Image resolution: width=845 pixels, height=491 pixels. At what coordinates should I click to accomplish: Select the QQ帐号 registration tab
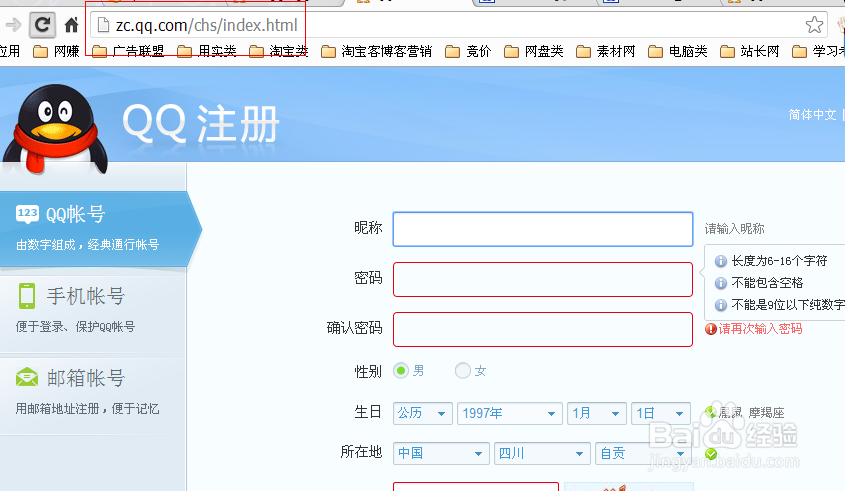tap(100, 229)
